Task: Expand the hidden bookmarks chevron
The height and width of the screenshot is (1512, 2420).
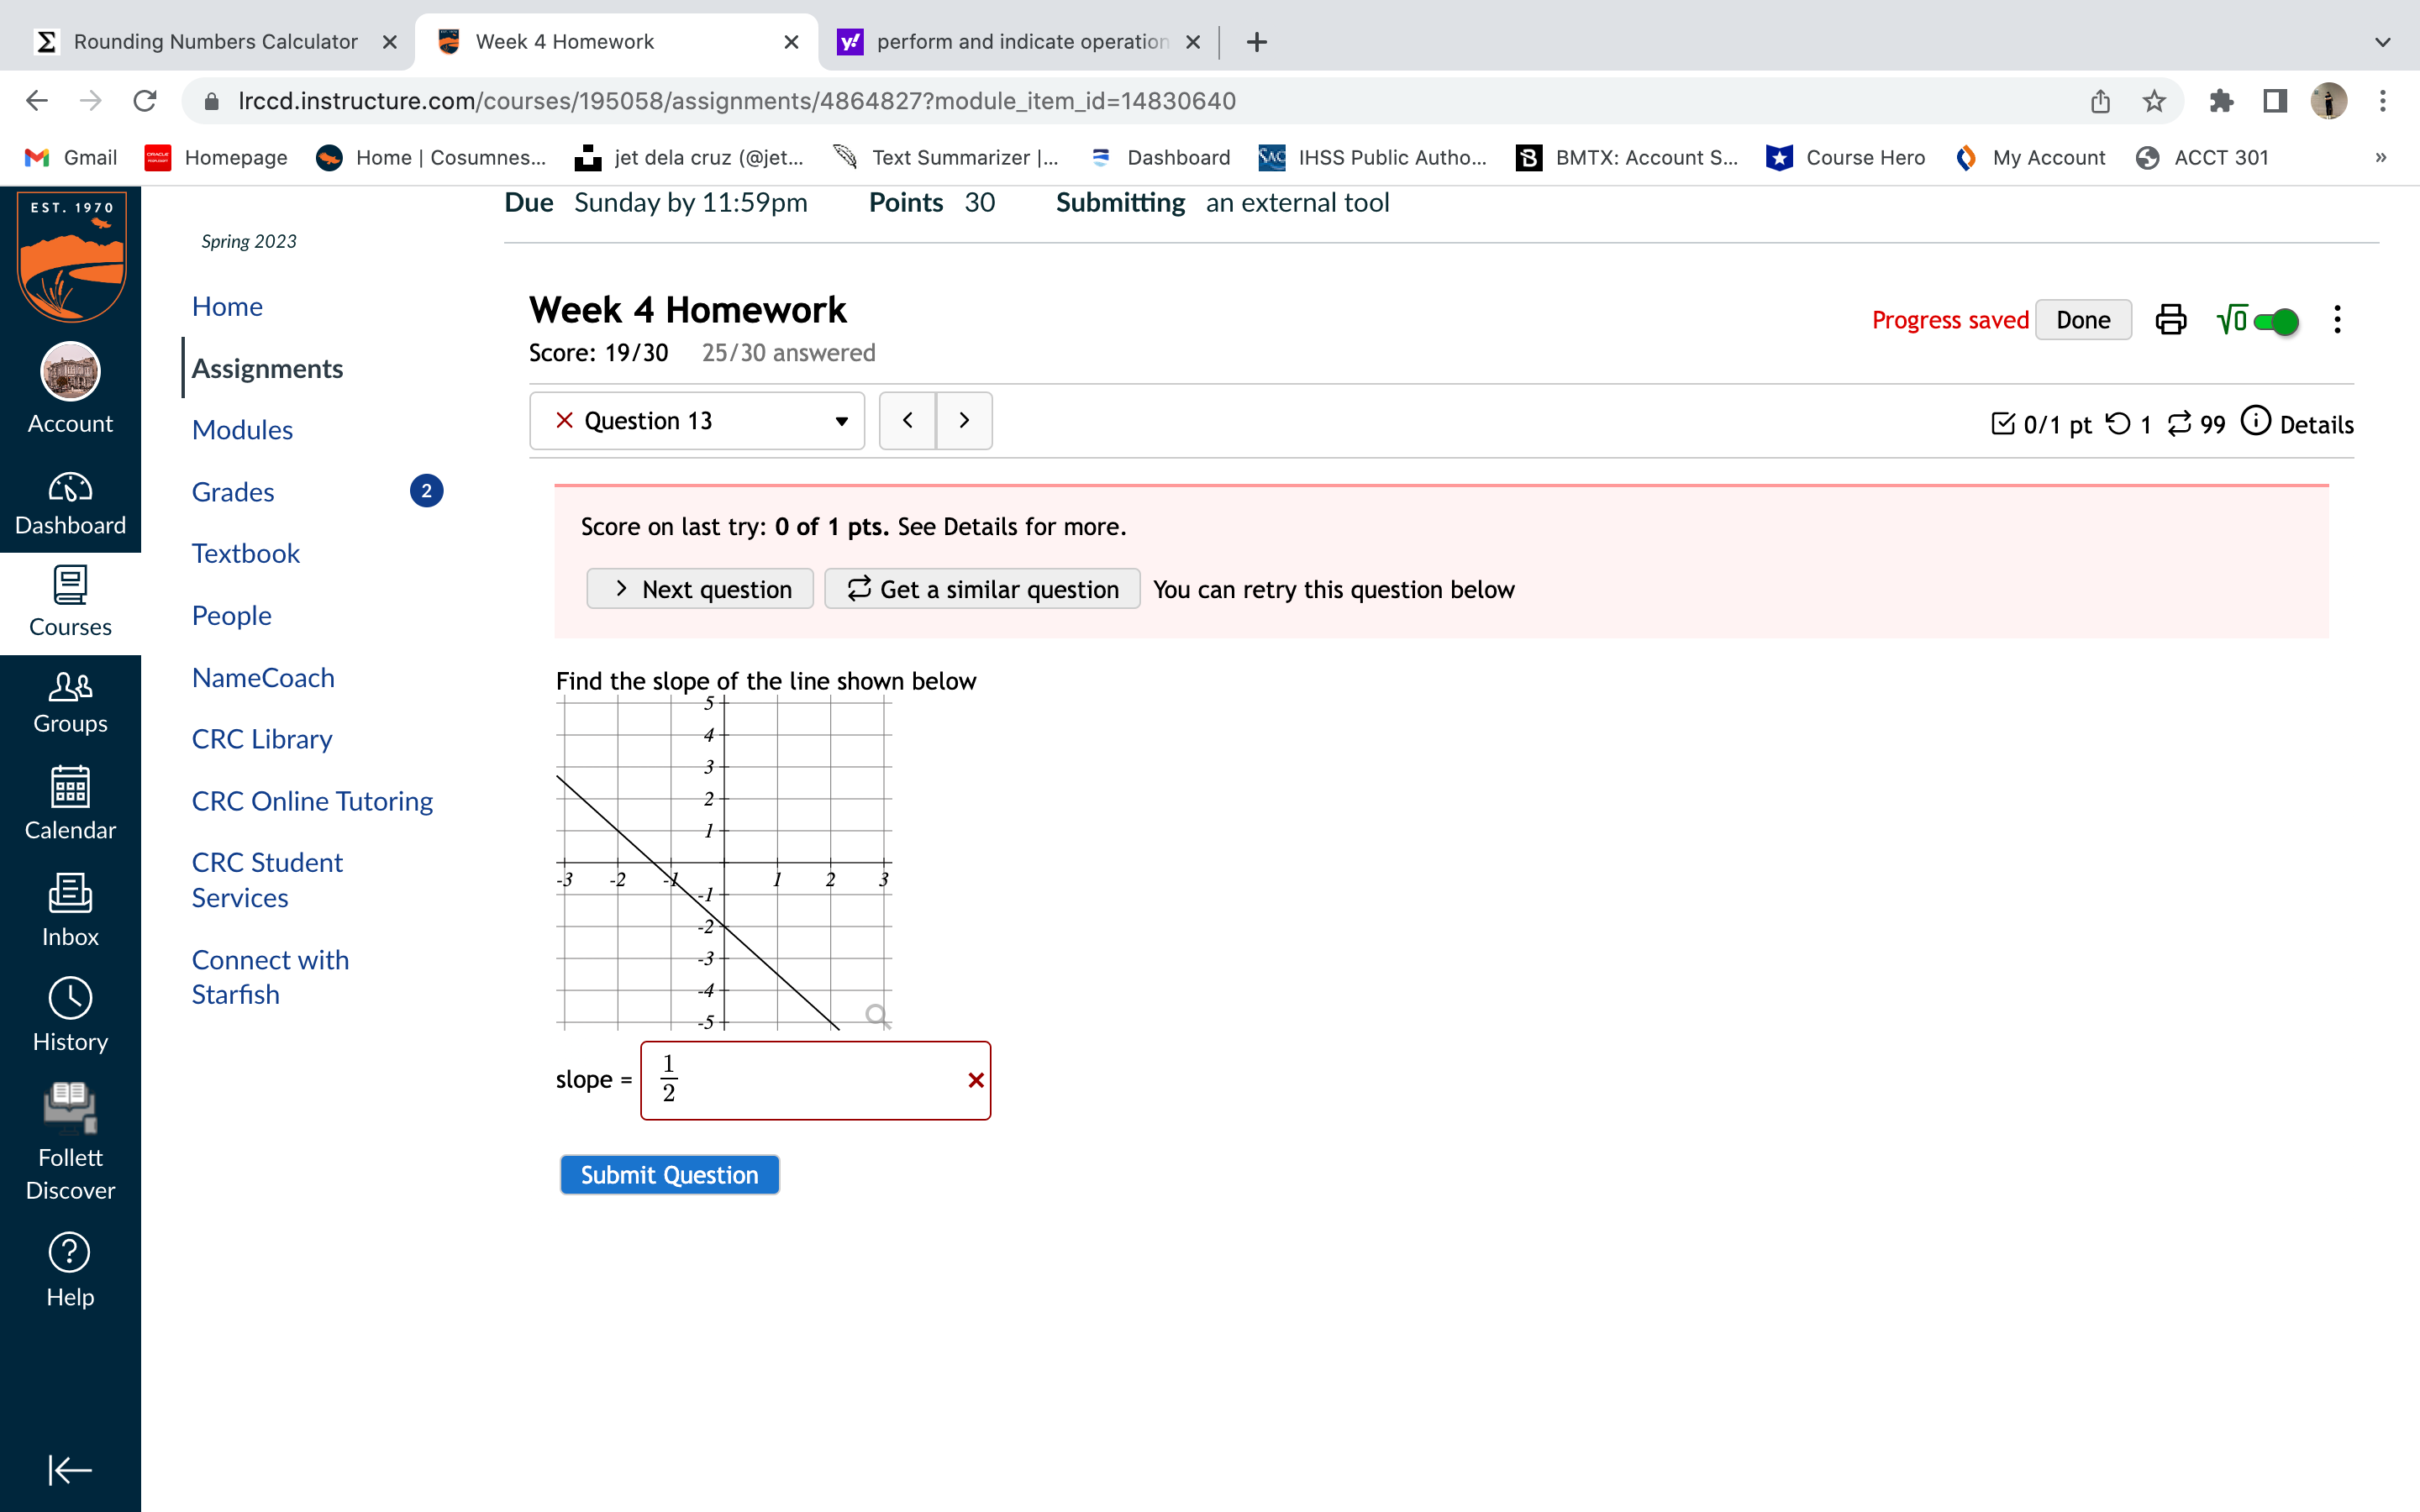Action: click(2381, 157)
